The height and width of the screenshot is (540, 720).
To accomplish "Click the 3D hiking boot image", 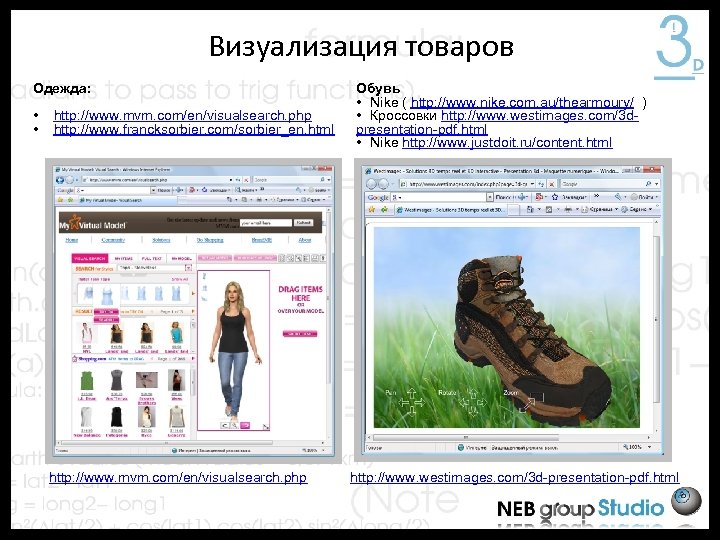I will click(x=531, y=340).
